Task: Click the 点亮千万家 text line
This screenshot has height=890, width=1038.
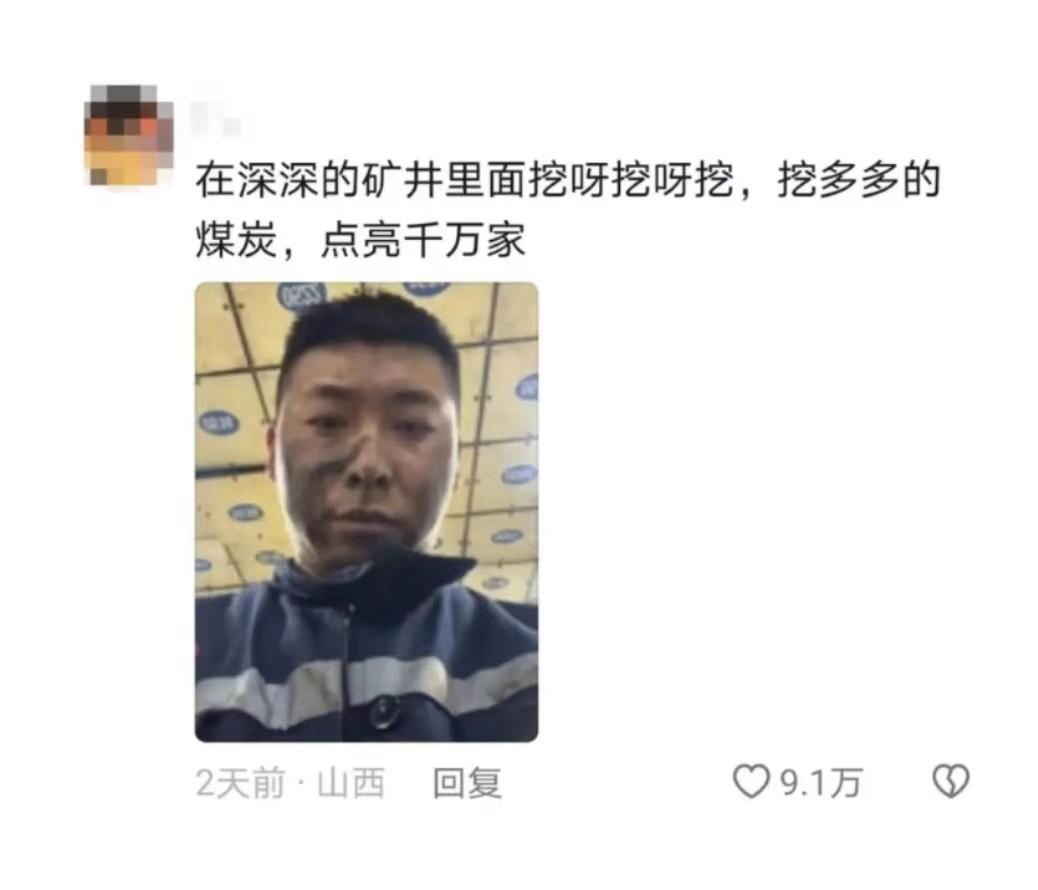Action: click(424, 240)
